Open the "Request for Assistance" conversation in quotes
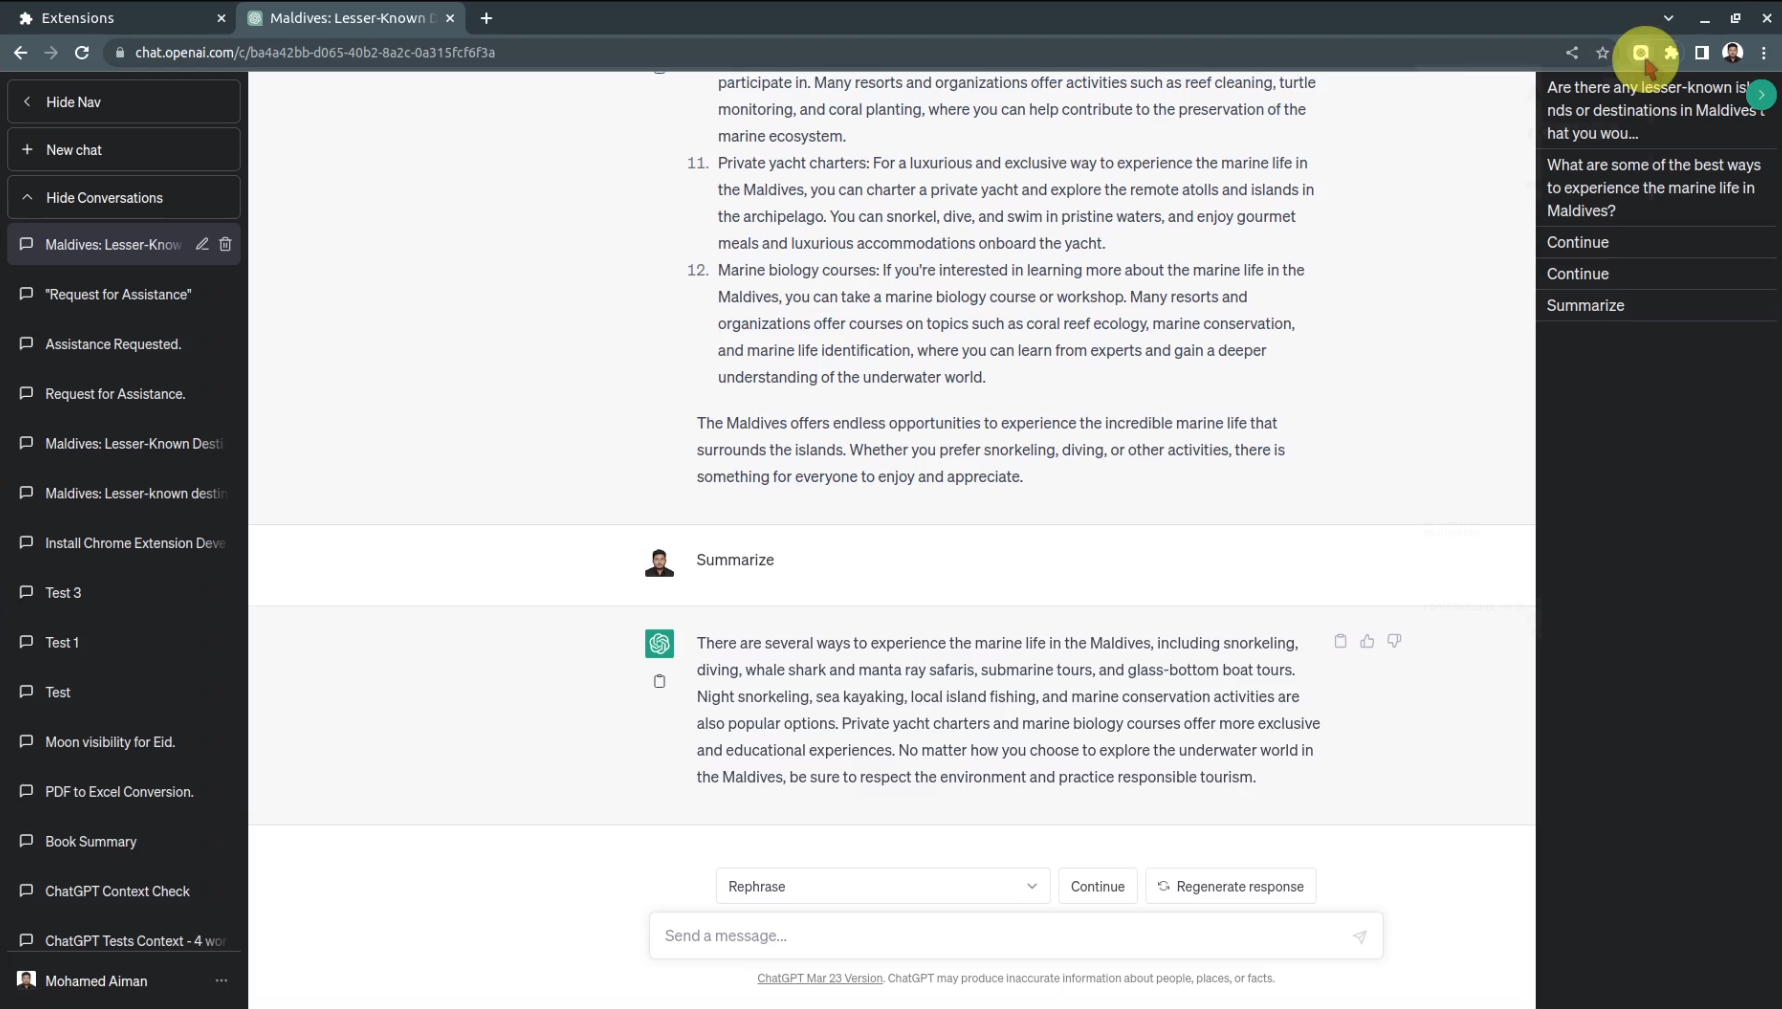Image resolution: width=1782 pixels, height=1009 pixels. point(124,294)
